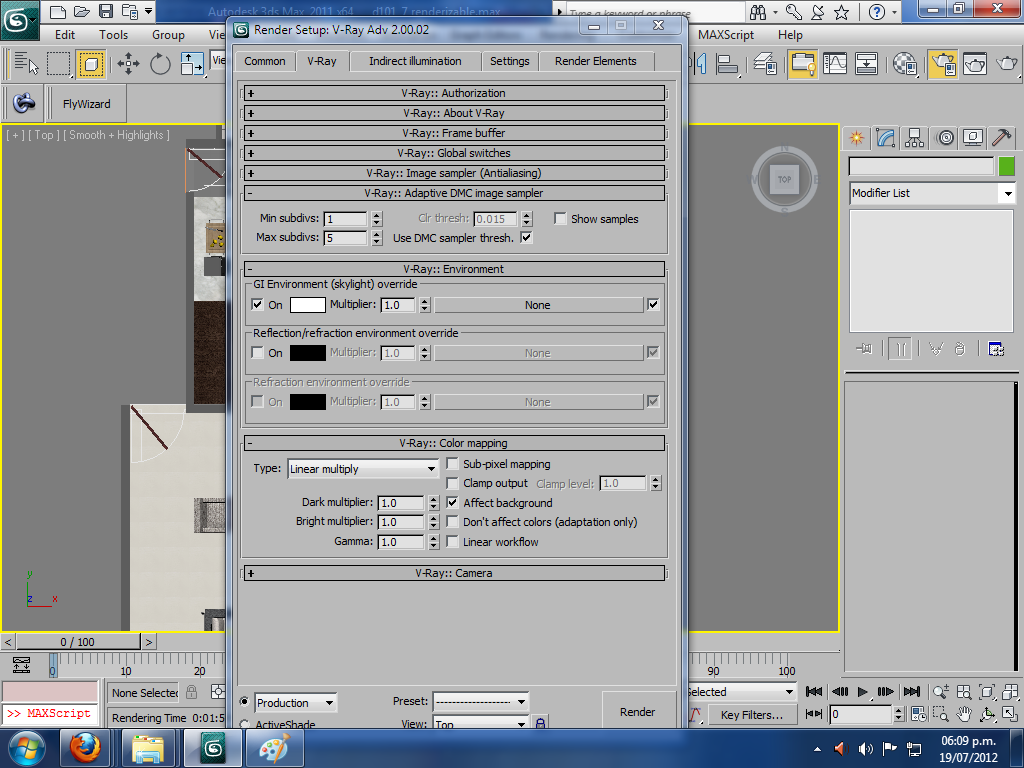
Task: Switch to the Common tab
Action: pos(264,61)
